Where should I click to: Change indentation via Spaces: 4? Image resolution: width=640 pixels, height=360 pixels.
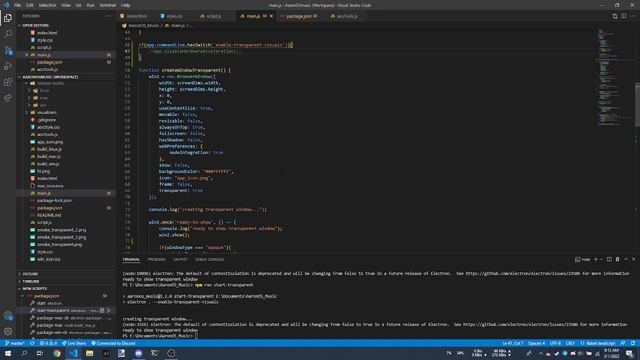(536, 343)
